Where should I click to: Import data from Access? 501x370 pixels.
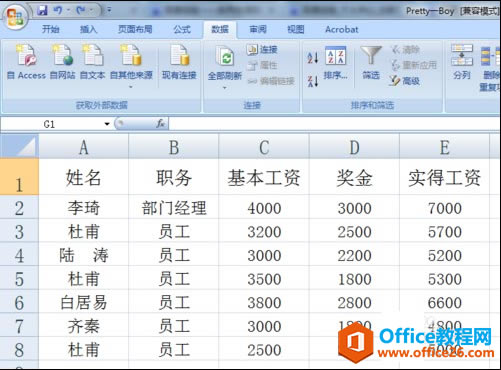pos(26,63)
